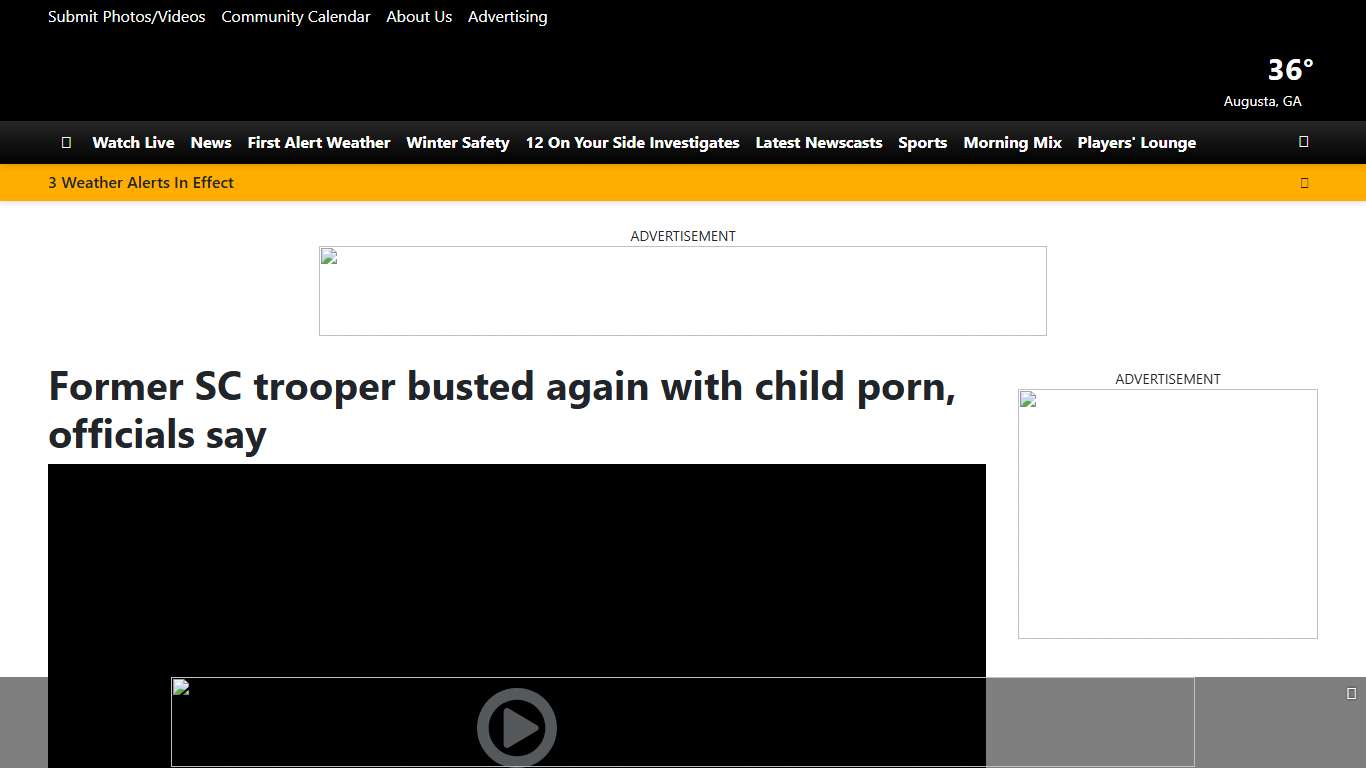The height and width of the screenshot is (768, 1366).
Task: Open the Morning Mix page
Action: [1012, 143]
